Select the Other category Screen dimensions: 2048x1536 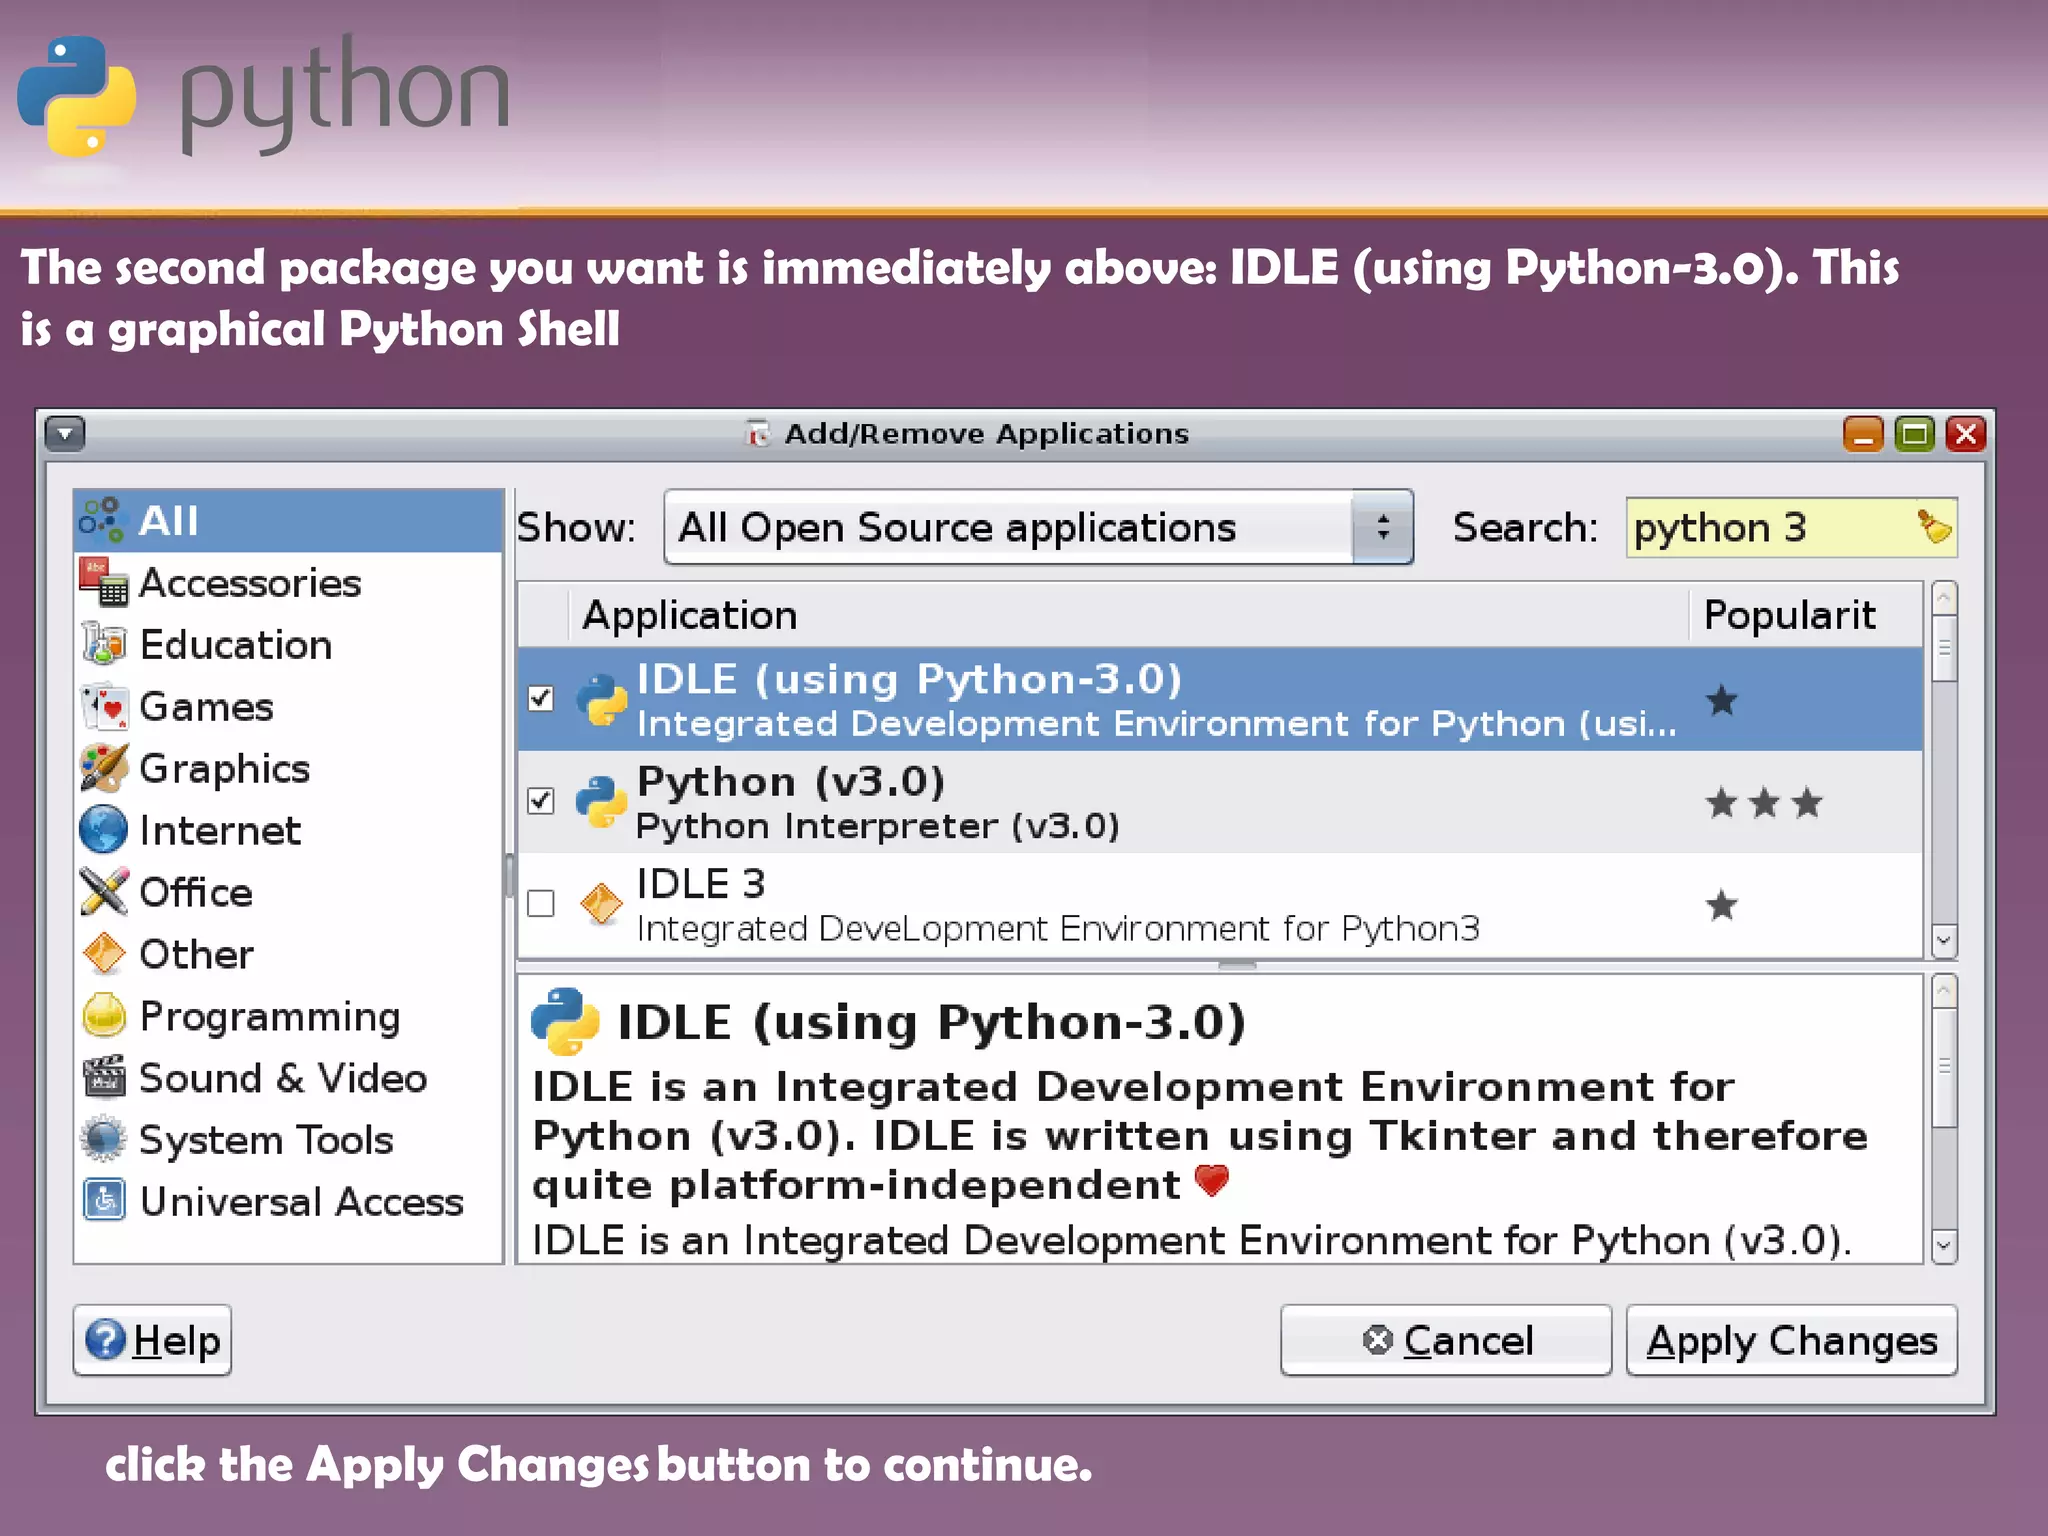(x=288, y=954)
